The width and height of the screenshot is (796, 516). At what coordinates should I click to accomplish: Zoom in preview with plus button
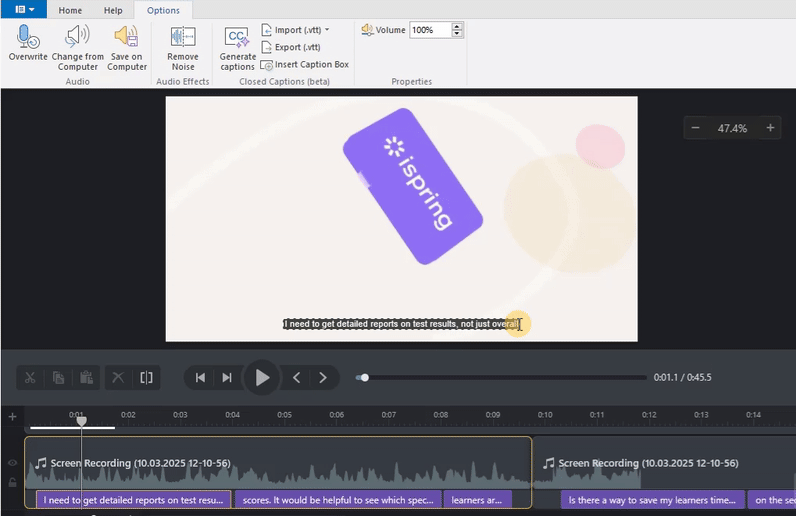(x=770, y=128)
